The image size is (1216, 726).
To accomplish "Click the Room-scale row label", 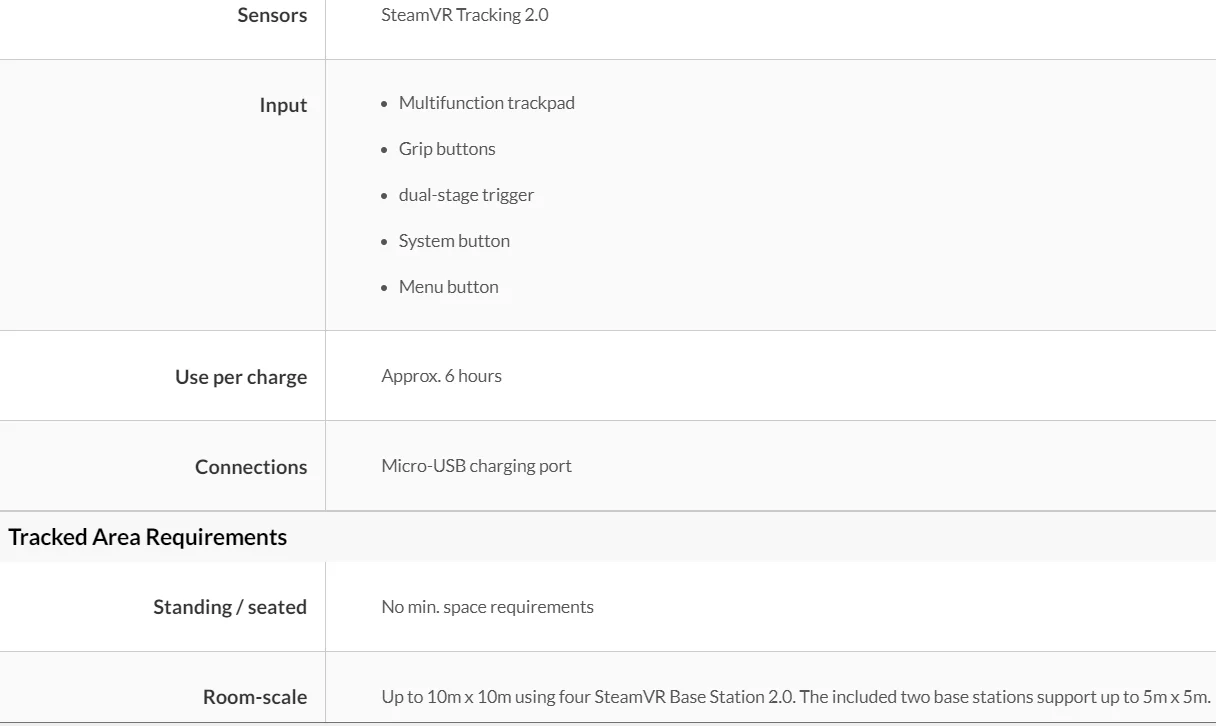I will click(255, 697).
